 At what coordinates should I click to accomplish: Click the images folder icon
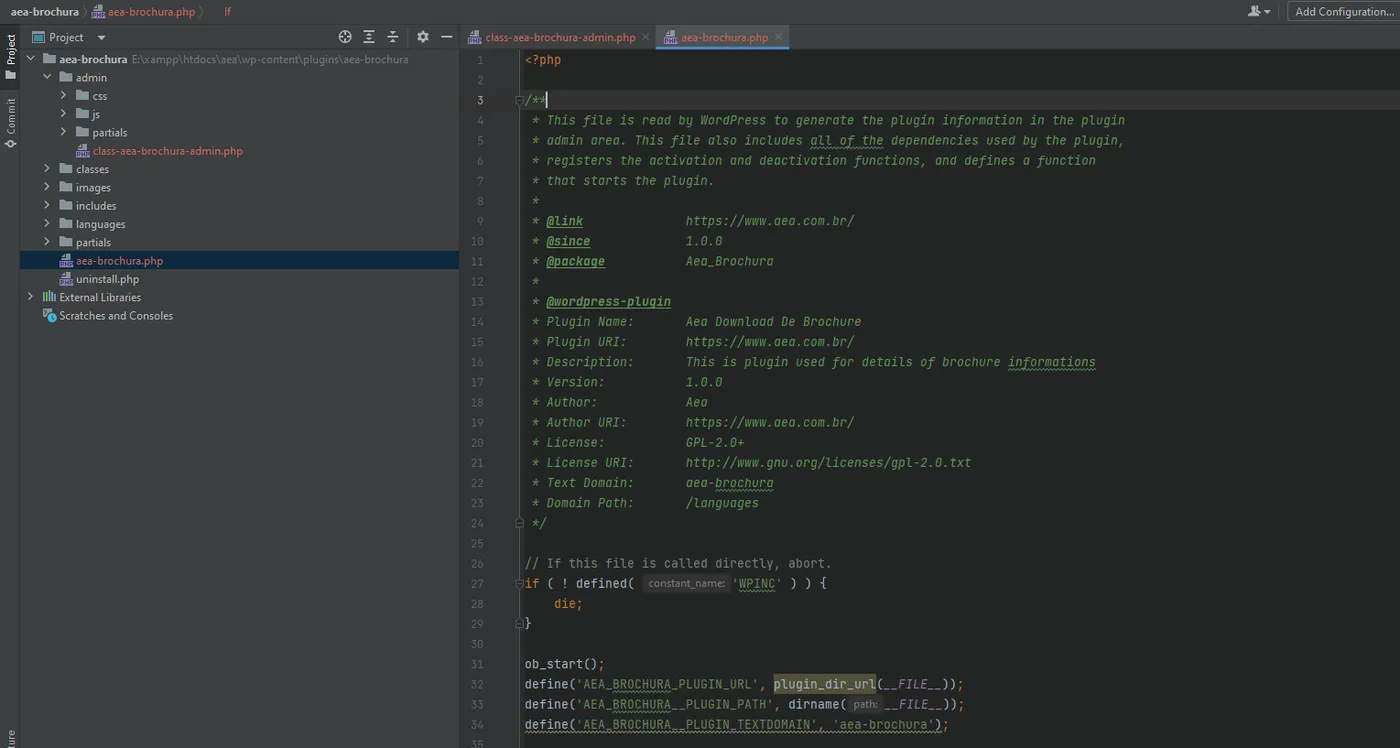(x=66, y=187)
